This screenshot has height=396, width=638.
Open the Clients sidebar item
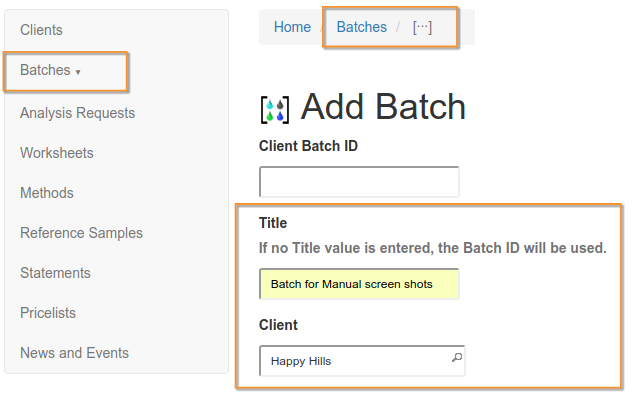[x=41, y=30]
